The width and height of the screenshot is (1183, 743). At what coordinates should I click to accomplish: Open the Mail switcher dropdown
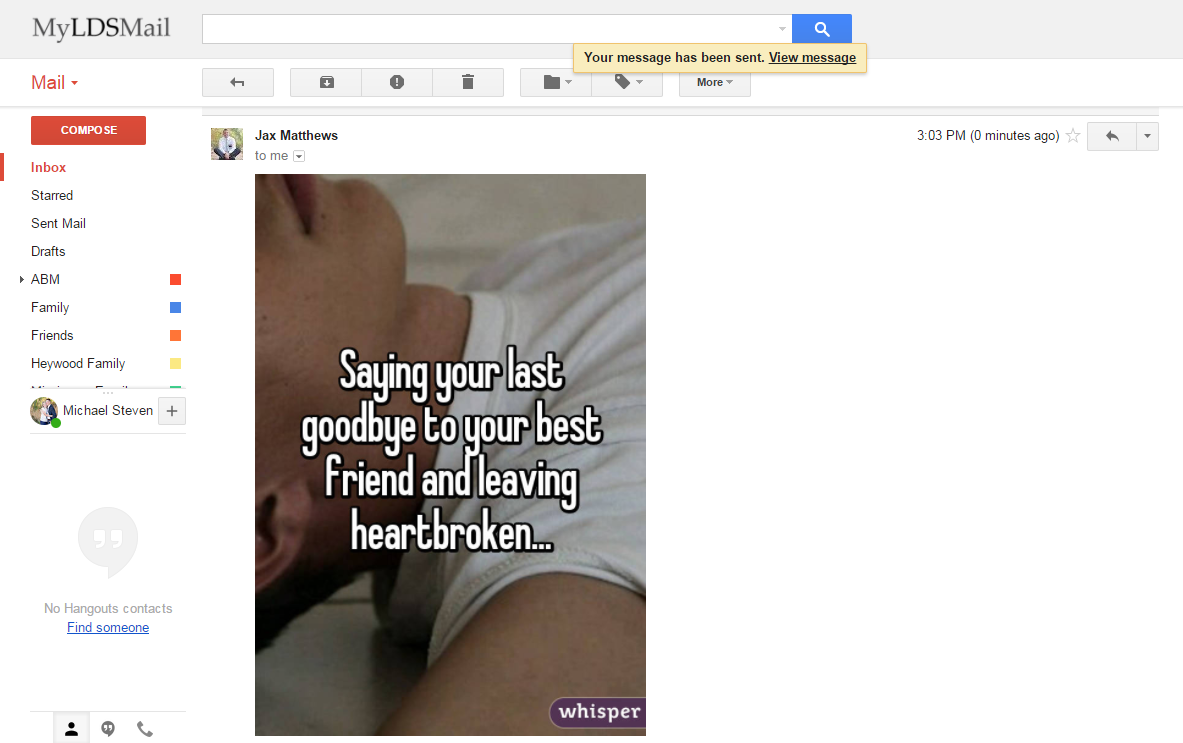coord(54,82)
